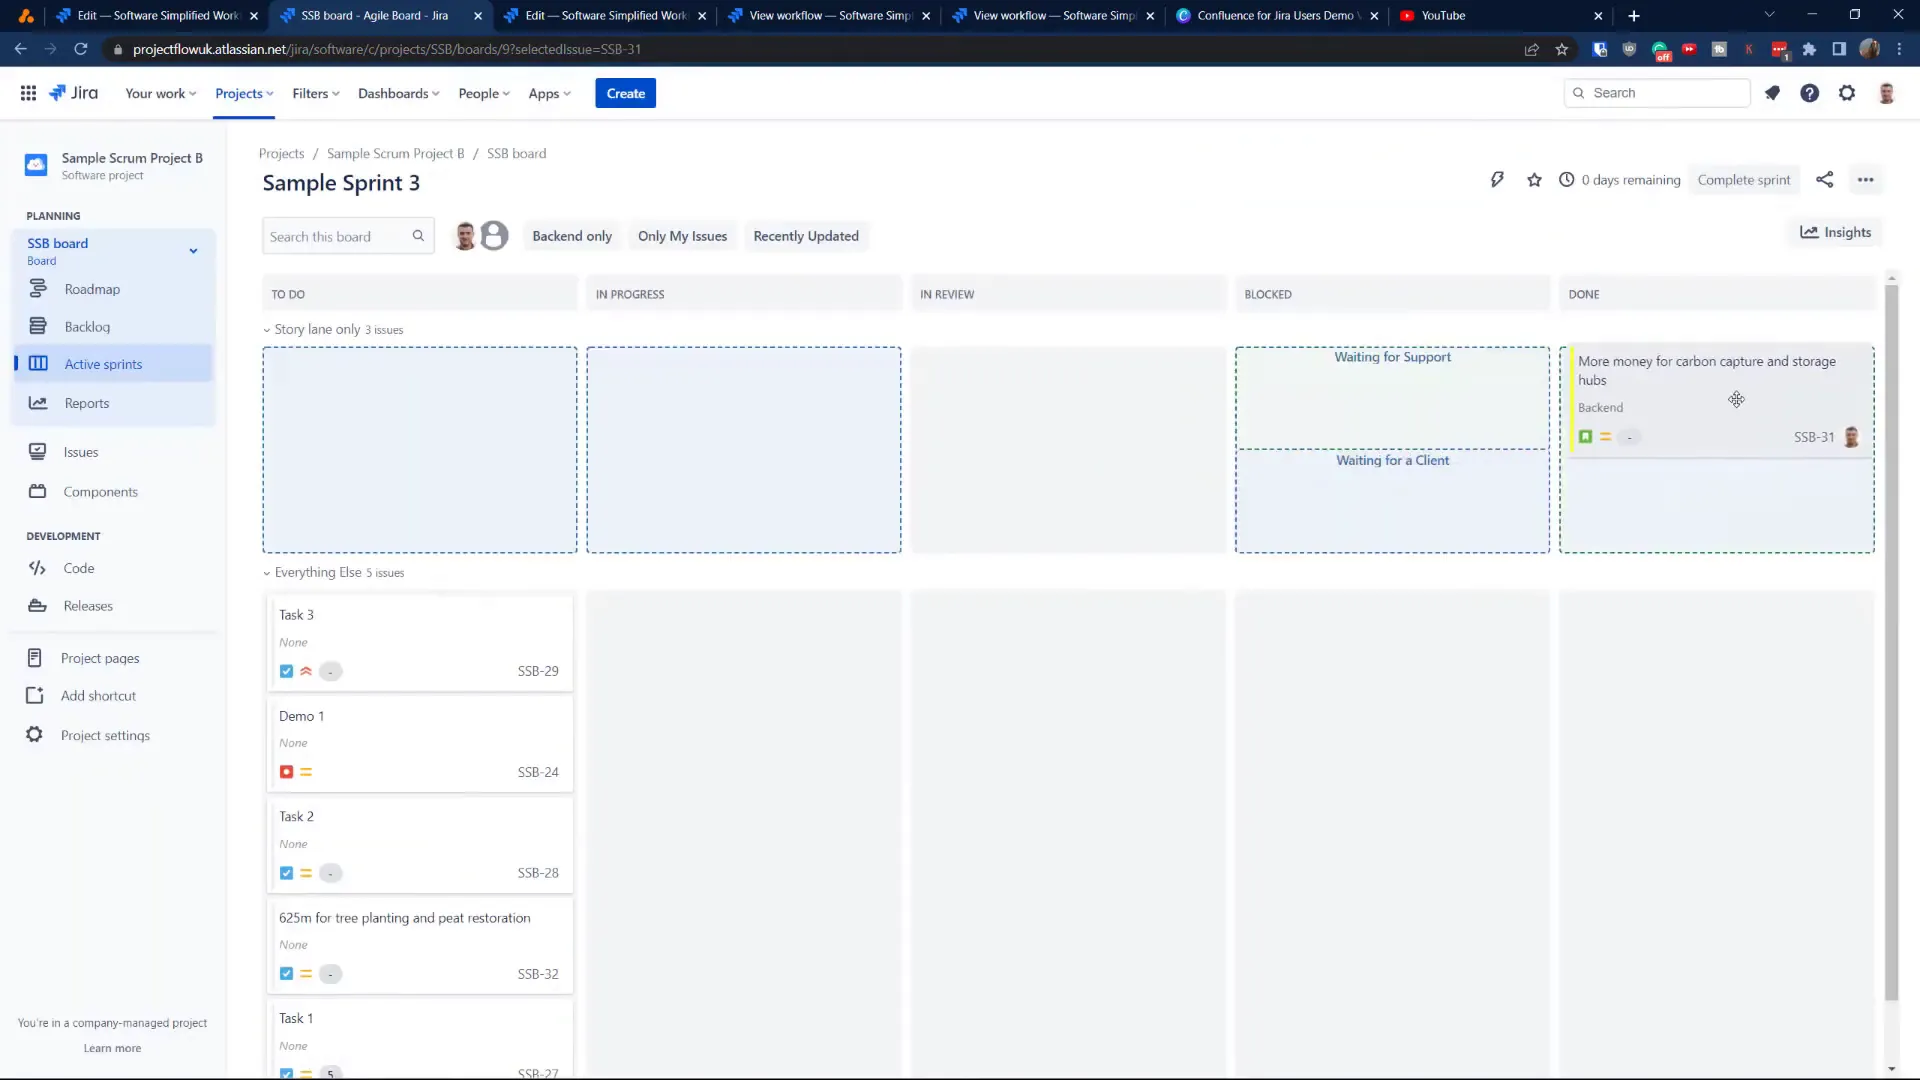1920x1080 pixels.
Task: Open the Task 2 card
Action: click(x=419, y=844)
